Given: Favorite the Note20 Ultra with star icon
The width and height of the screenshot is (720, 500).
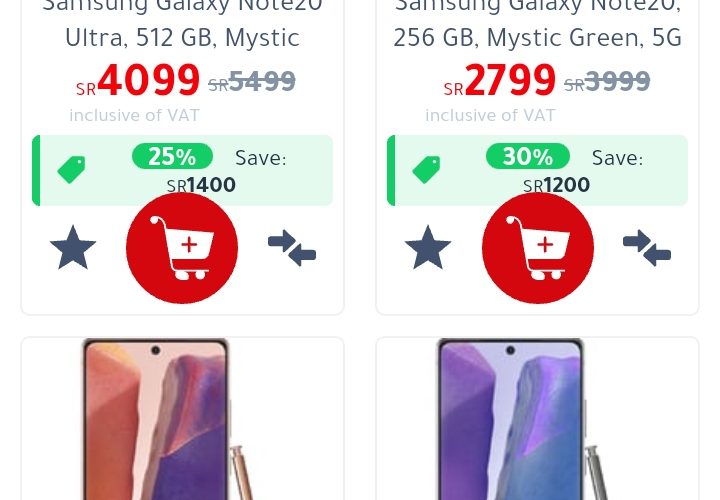Looking at the screenshot, I should pos(73,248).
